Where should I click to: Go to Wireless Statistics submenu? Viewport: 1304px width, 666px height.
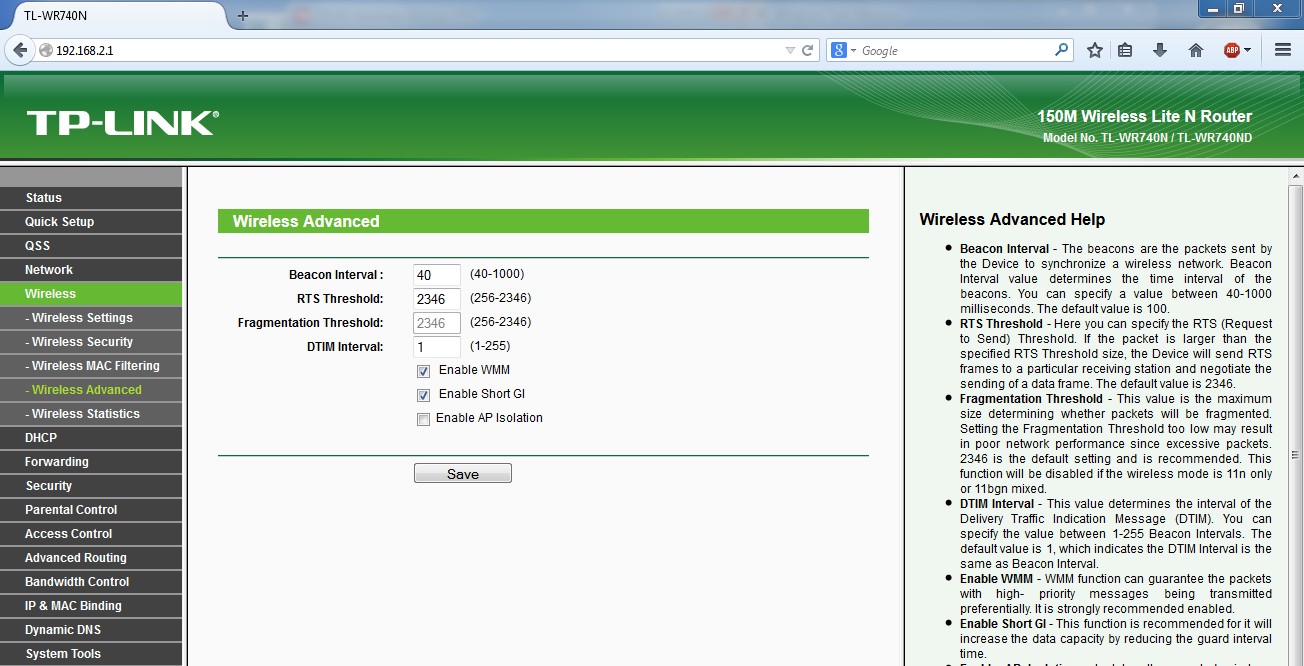[x=91, y=414]
